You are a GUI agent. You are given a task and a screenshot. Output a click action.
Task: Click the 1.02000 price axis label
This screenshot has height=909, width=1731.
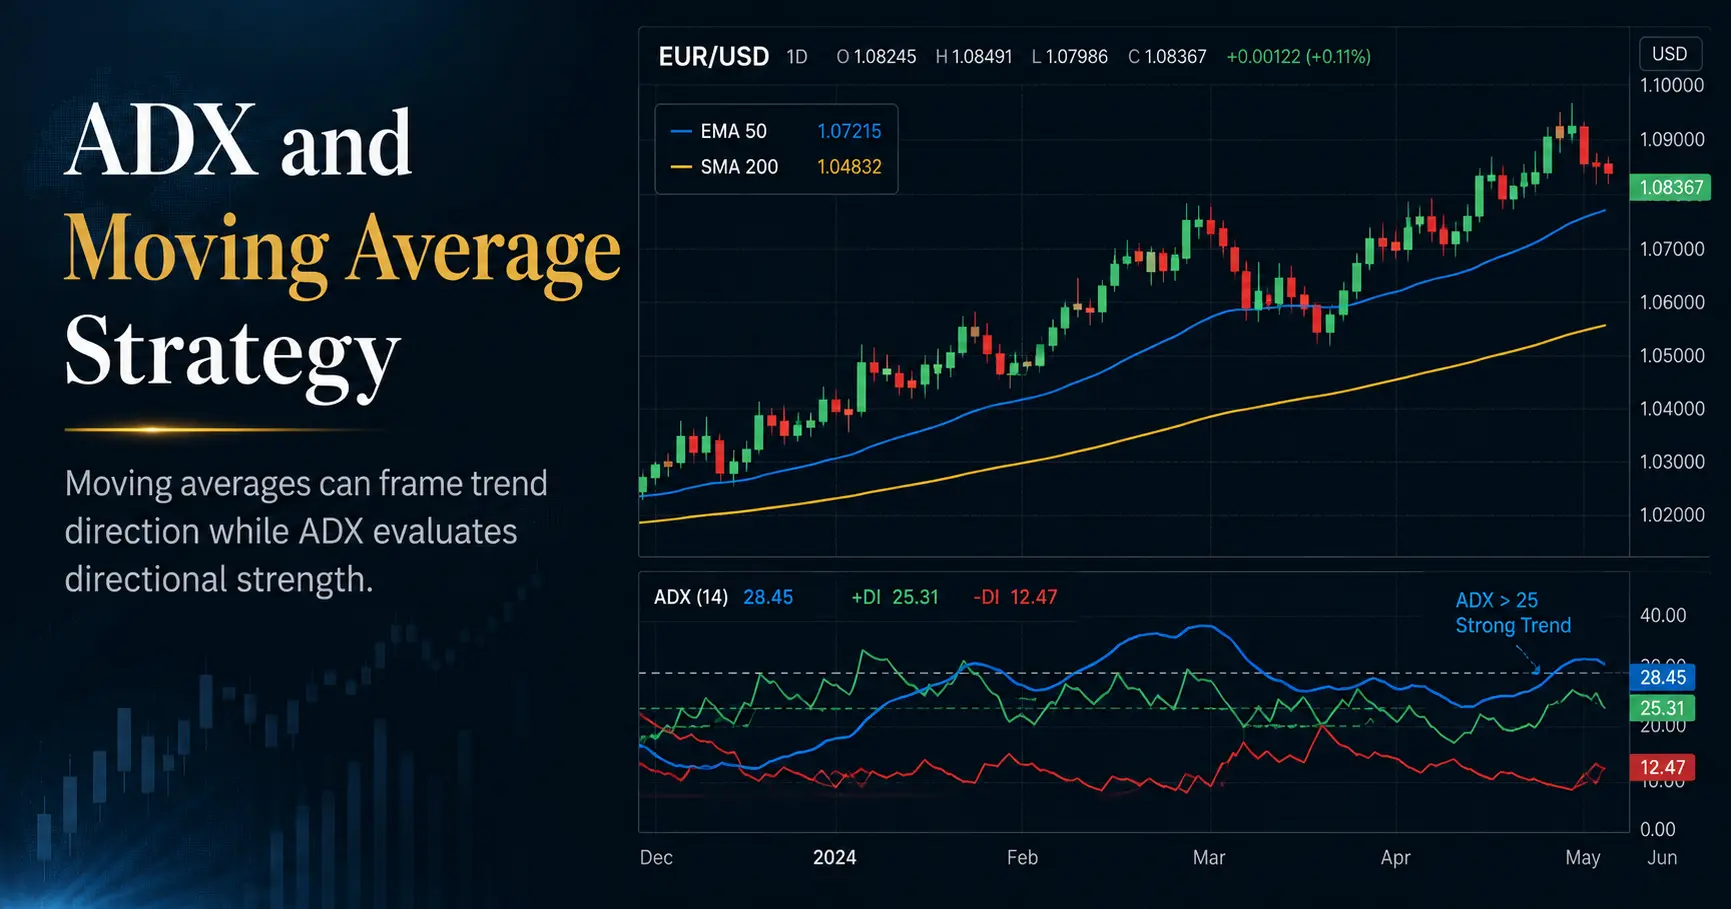[x=1672, y=514]
